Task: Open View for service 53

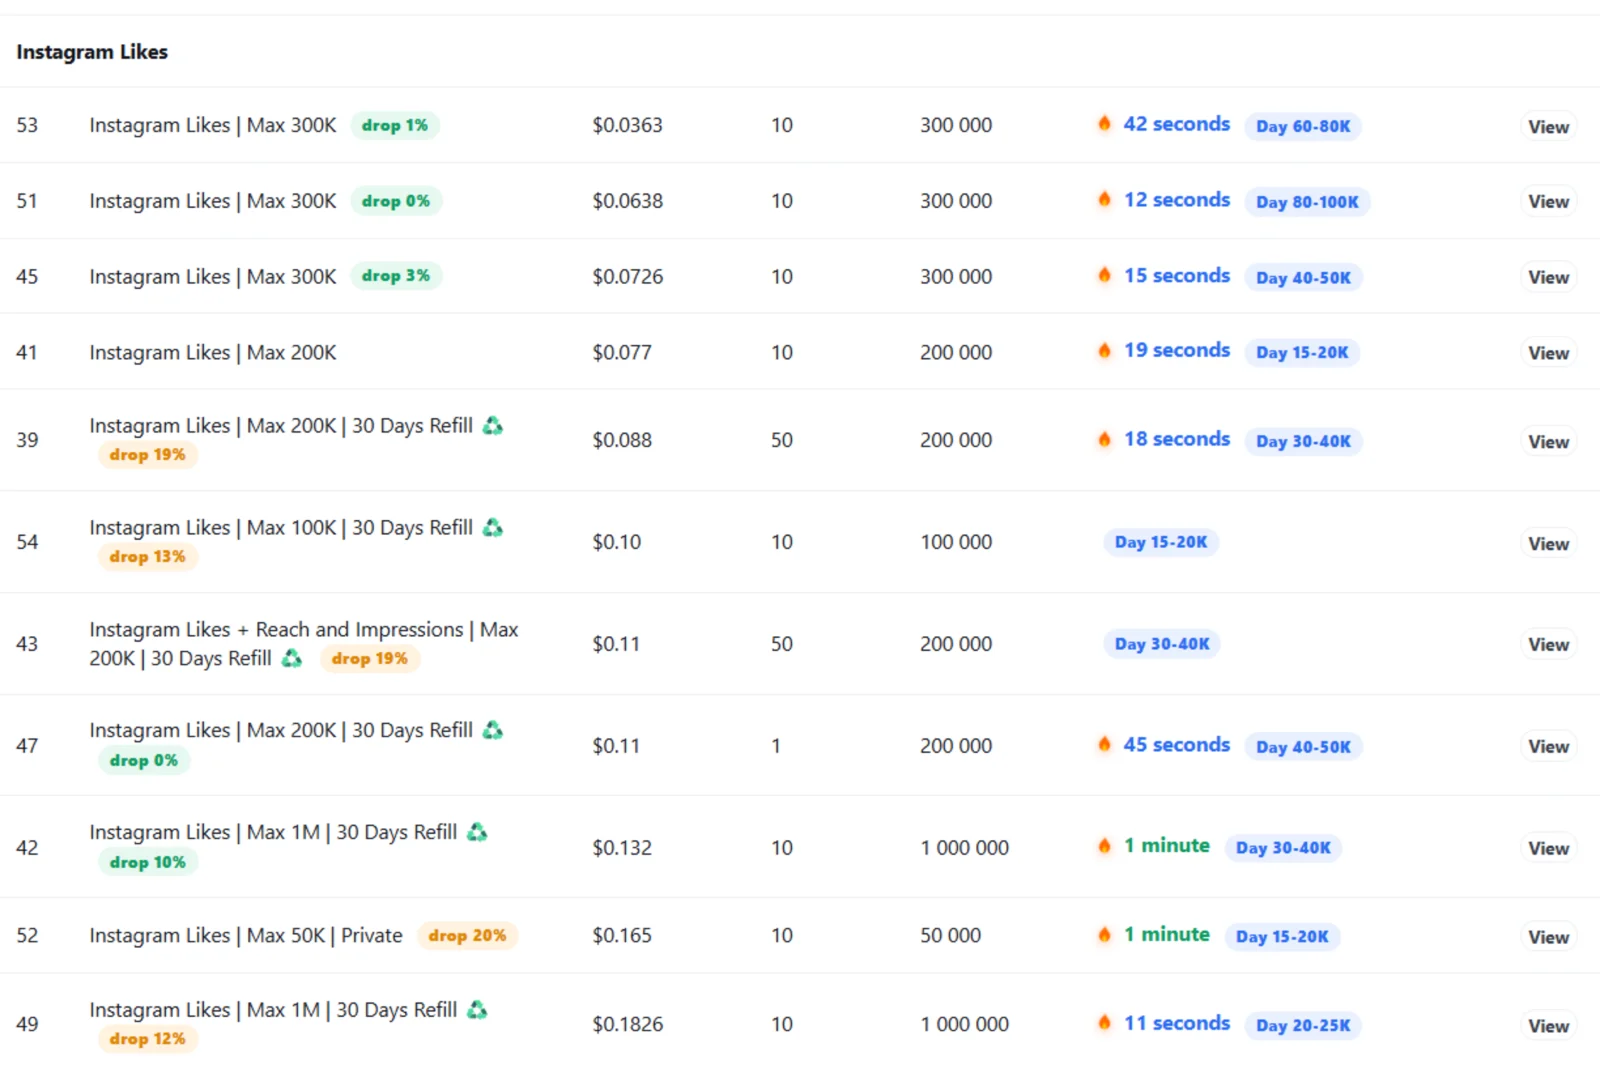Action: (x=1548, y=126)
